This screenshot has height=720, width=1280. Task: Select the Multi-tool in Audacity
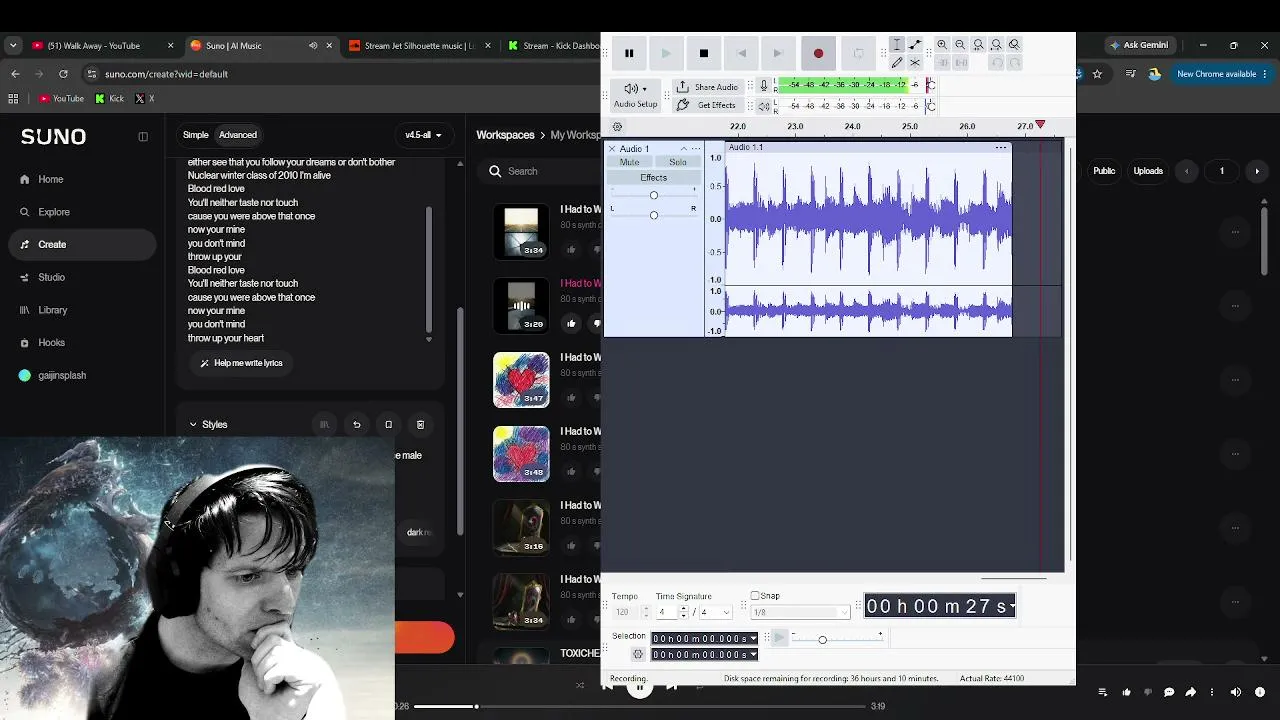[915, 63]
